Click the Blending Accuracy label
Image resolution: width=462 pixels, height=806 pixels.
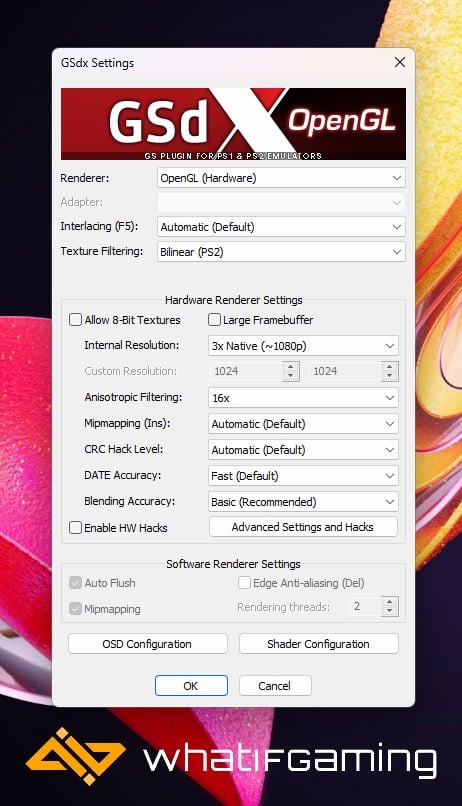click(130, 501)
